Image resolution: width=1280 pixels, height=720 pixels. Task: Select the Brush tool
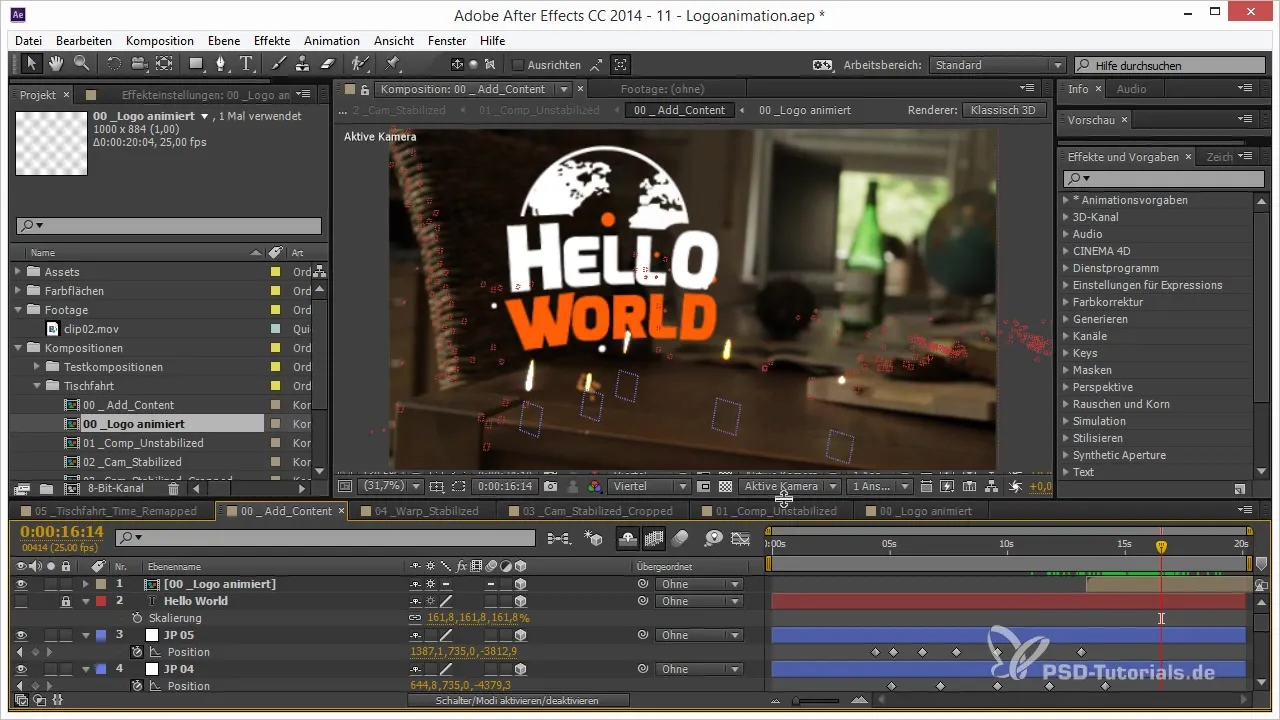click(x=281, y=64)
